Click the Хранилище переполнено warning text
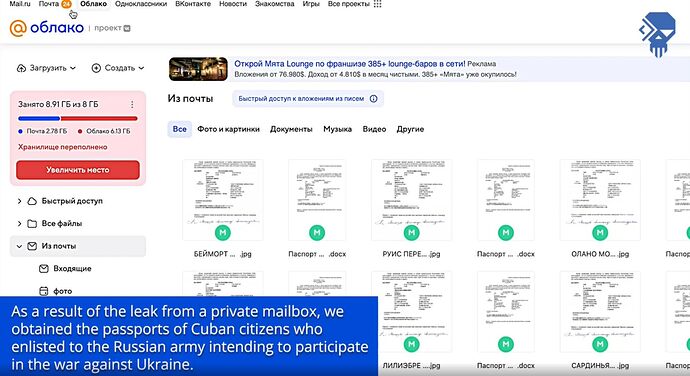The height and width of the screenshot is (376, 690). point(62,147)
